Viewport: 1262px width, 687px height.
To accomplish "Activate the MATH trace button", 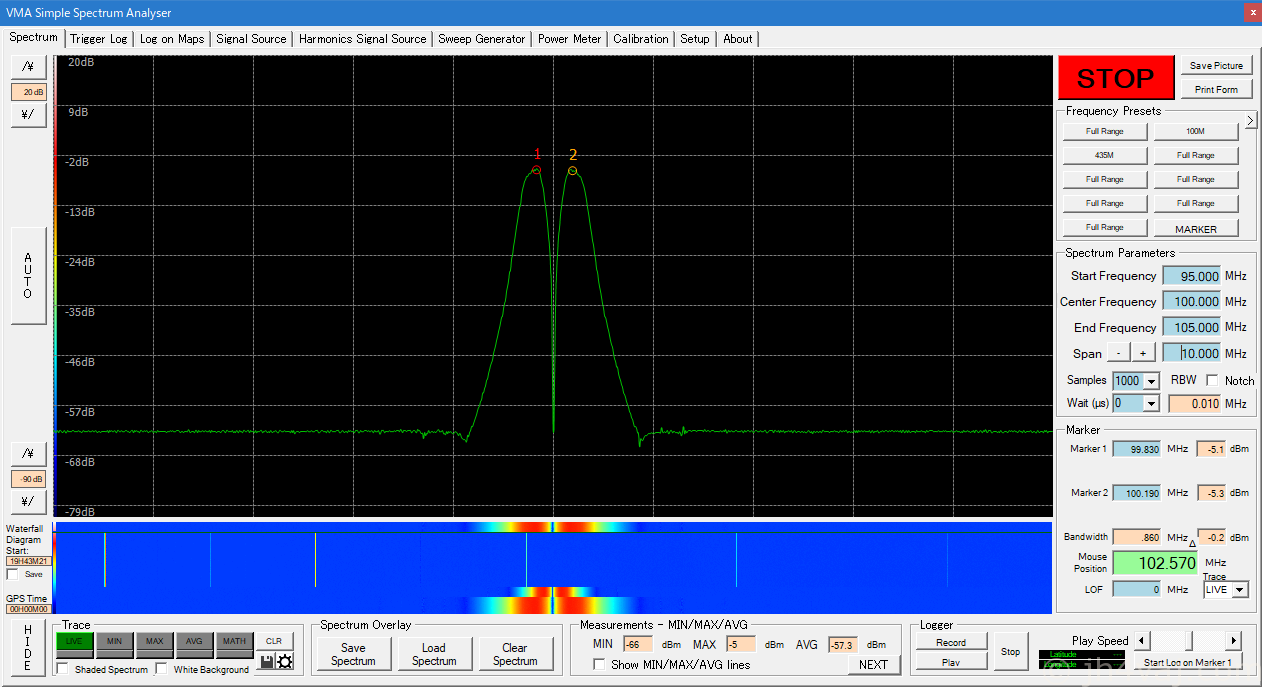I will [x=234, y=640].
